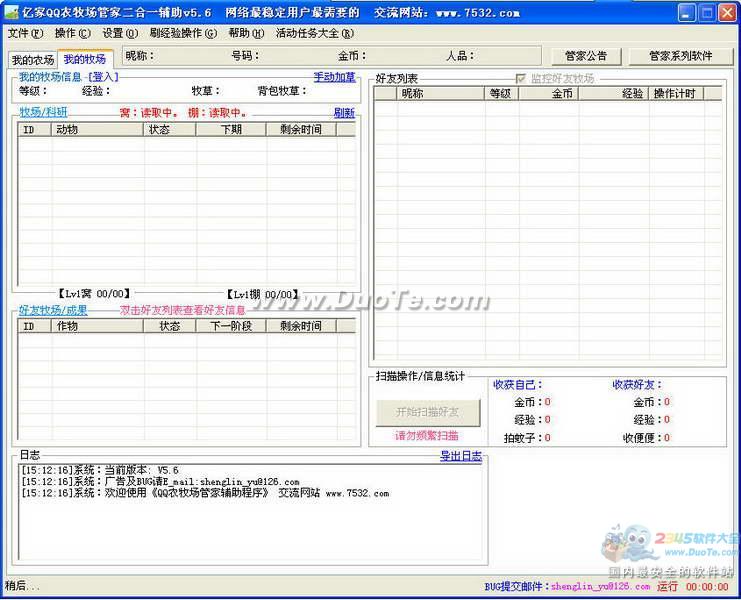
Task: Click the 操作计时 column header
Action: tap(676, 94)
